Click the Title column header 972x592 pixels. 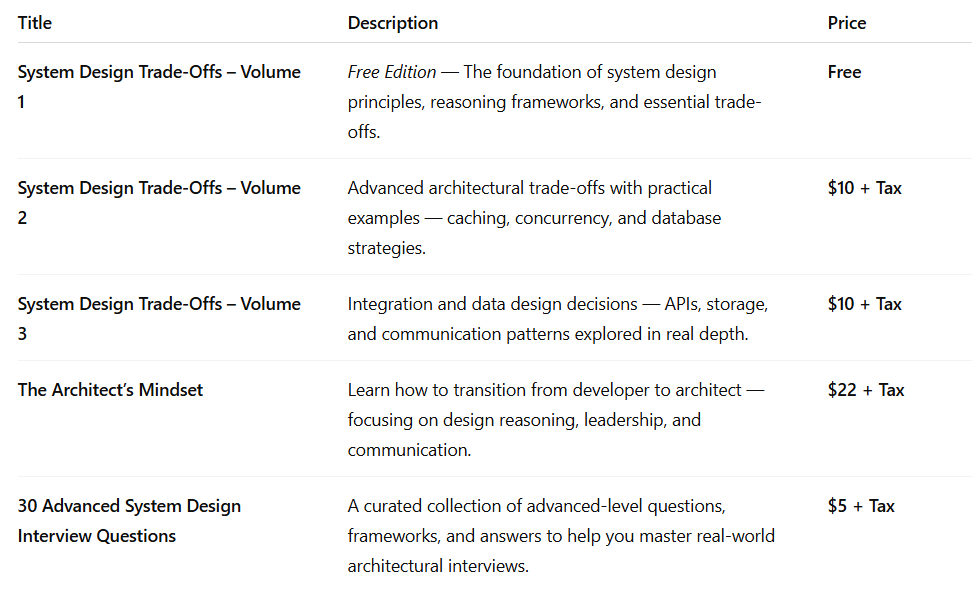click(35, 22)
